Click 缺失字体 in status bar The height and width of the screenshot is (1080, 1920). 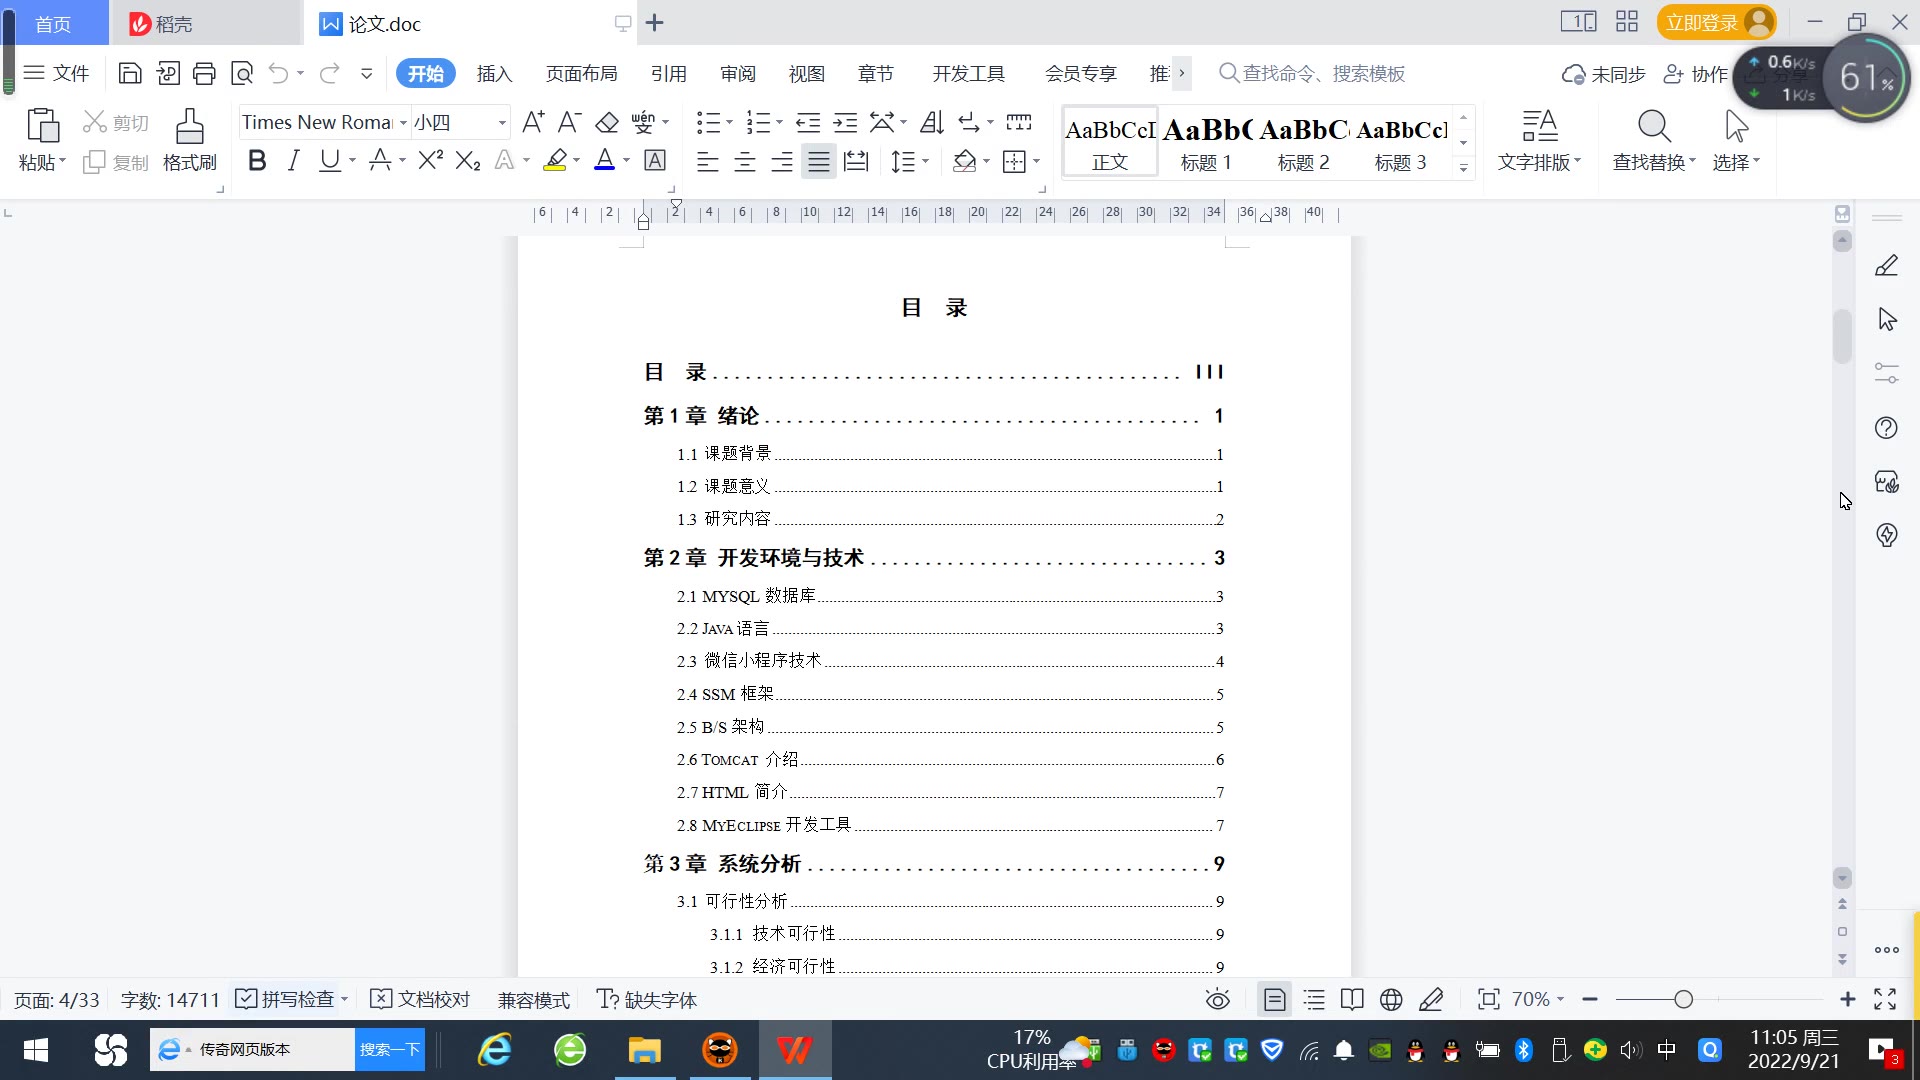click(x=647, y=999)
